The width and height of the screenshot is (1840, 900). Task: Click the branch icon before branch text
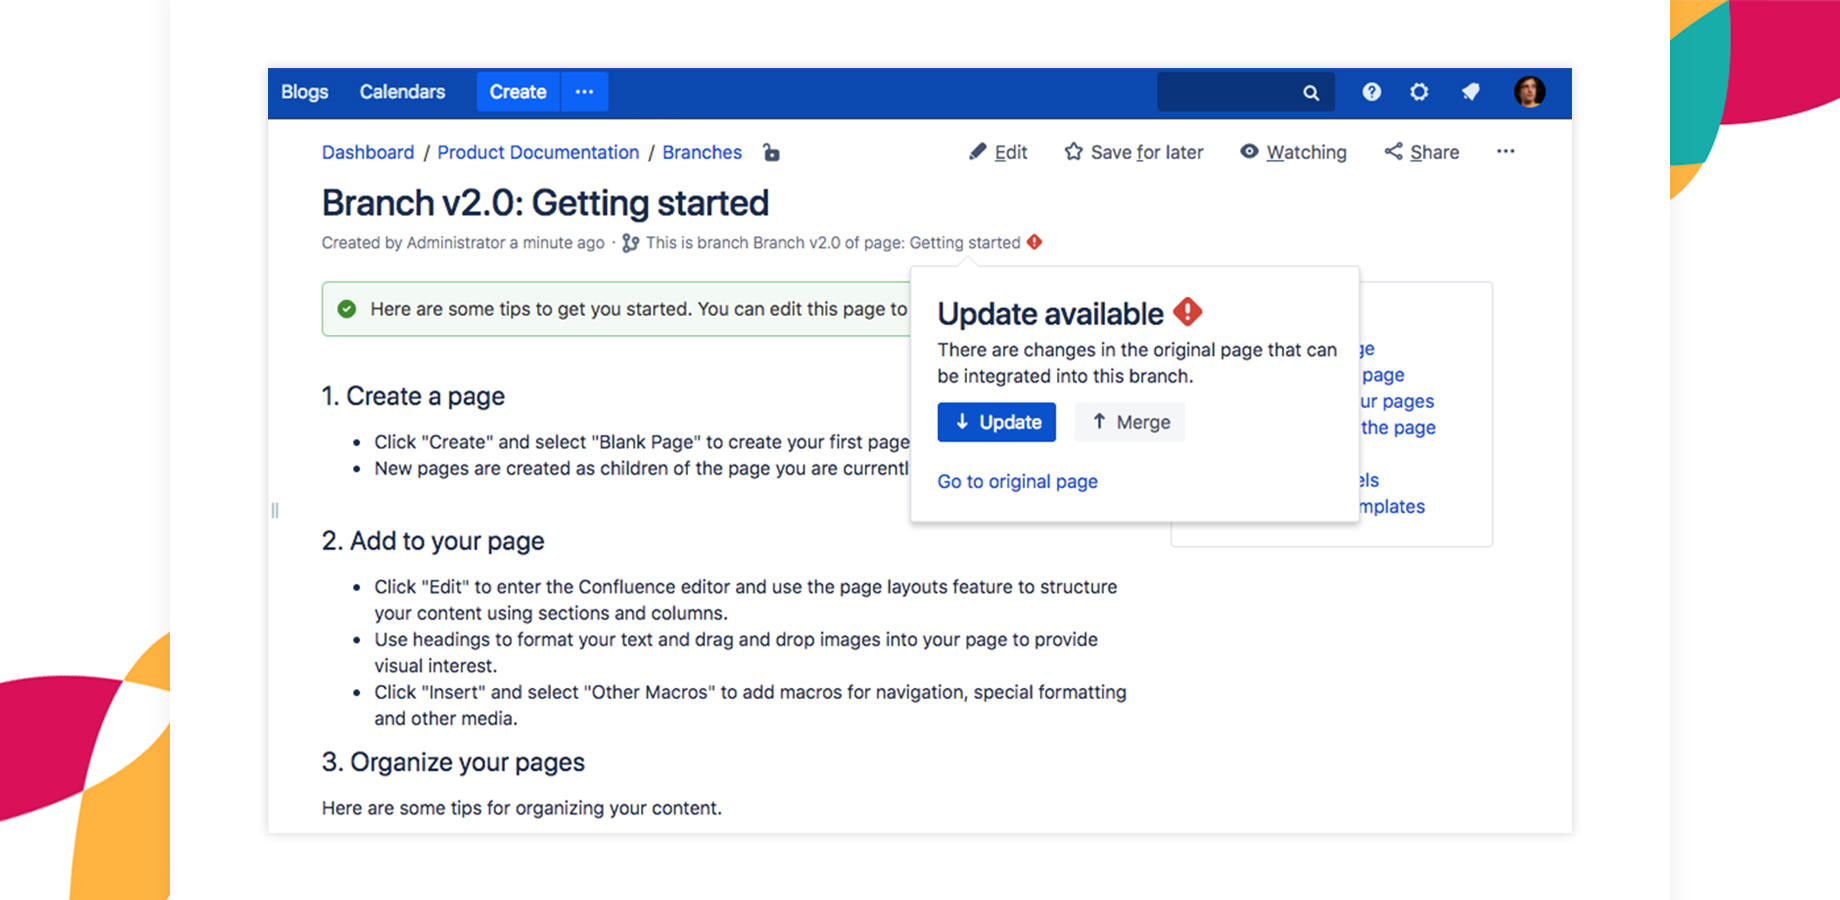(630, 243)
